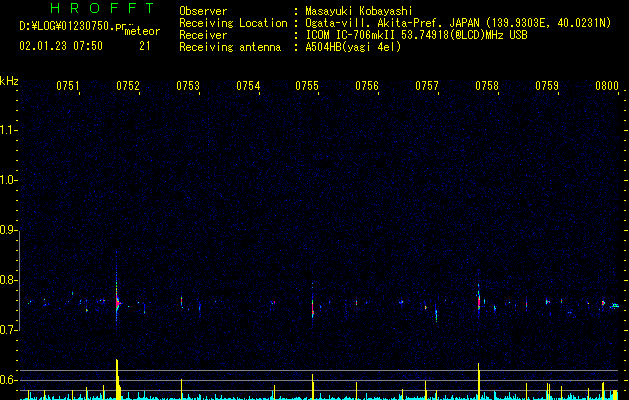The width and height of the screenshot is (629, 400).
Task: Click the 0.9 kHz axis label
Action: click(9, 230)
